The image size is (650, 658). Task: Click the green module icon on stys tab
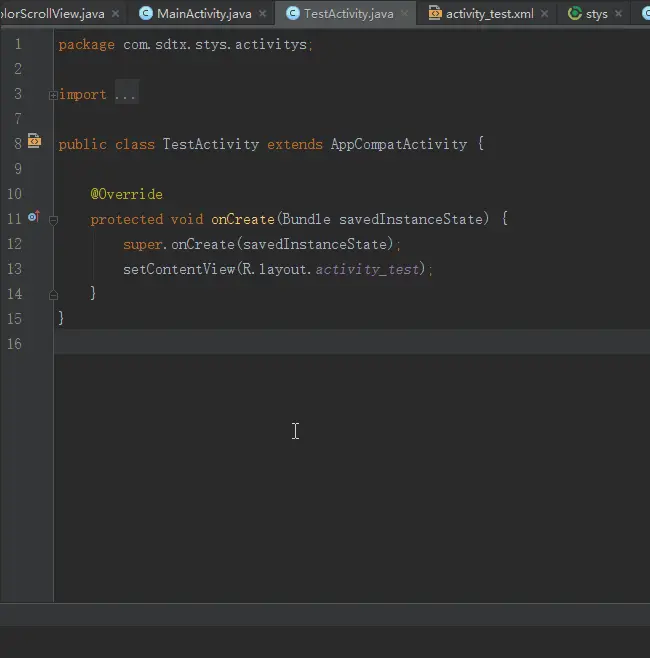click(574, 13)
